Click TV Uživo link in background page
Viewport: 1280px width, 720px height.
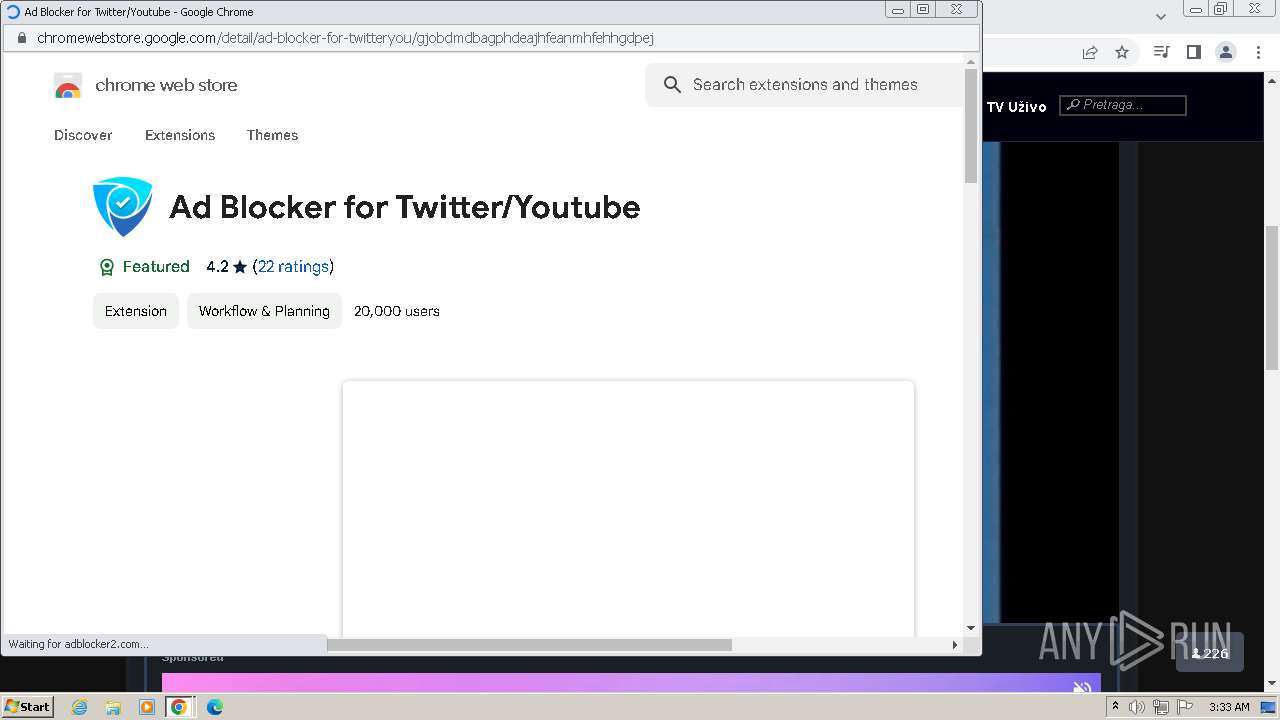1016,107
